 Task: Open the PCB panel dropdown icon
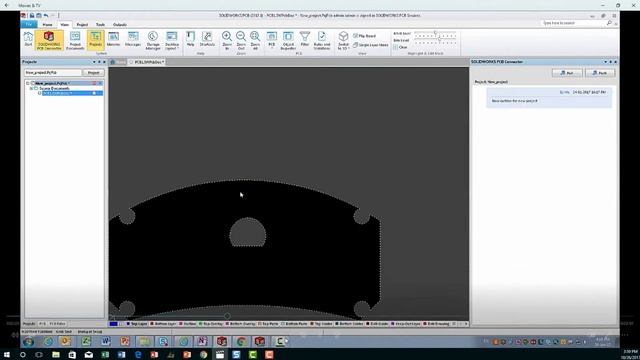[271, 40]
